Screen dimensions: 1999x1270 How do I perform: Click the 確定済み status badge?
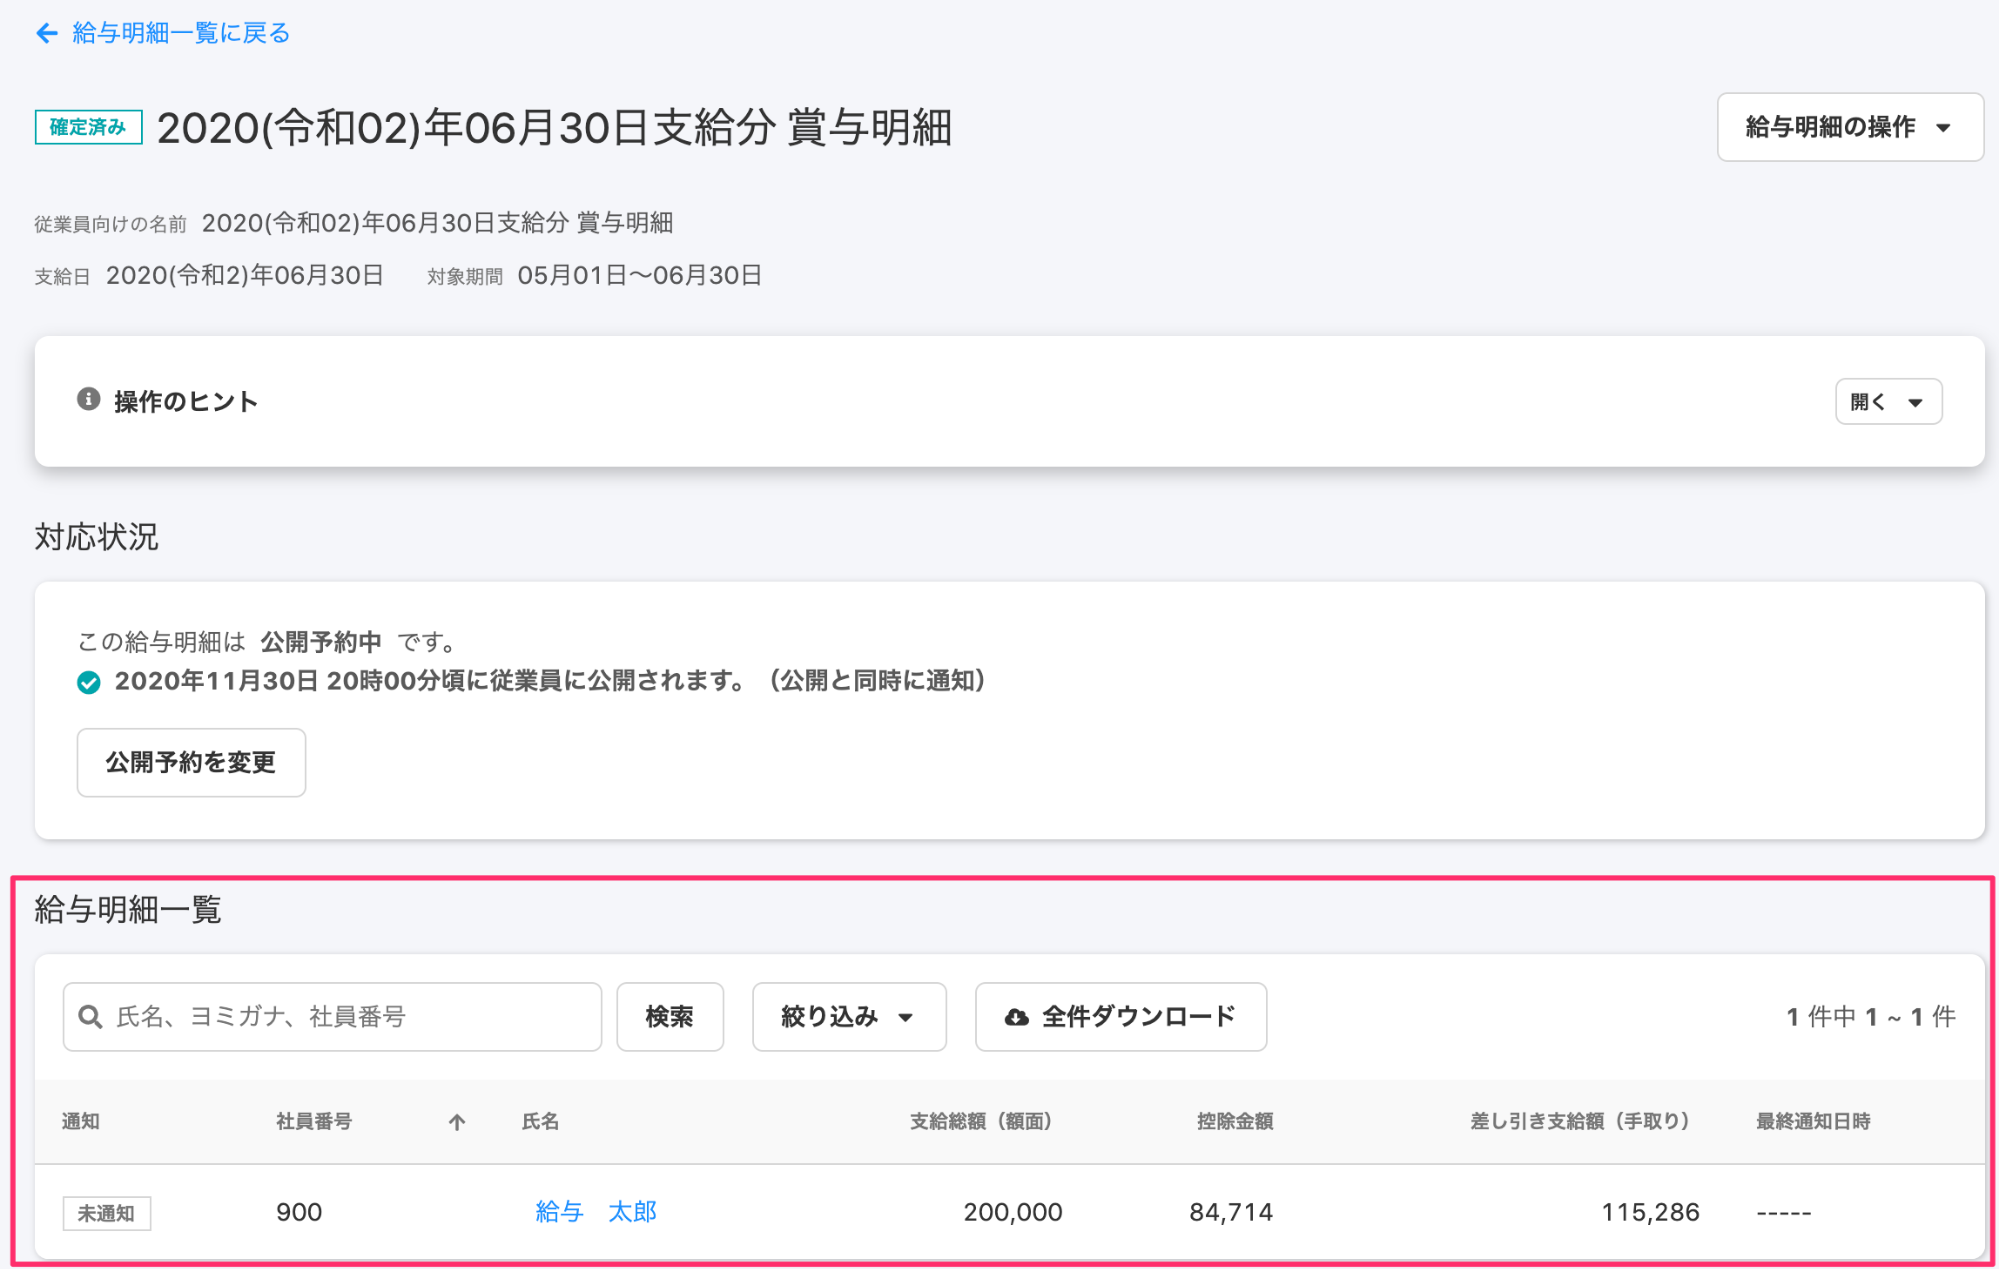pyautogui.click(x=88, y=127)
